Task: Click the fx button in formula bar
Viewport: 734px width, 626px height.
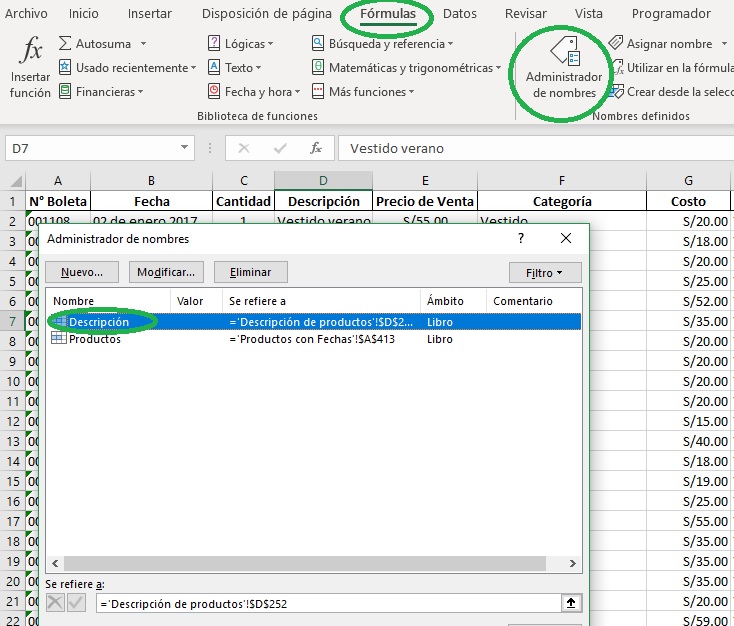Action: (316, 148)
